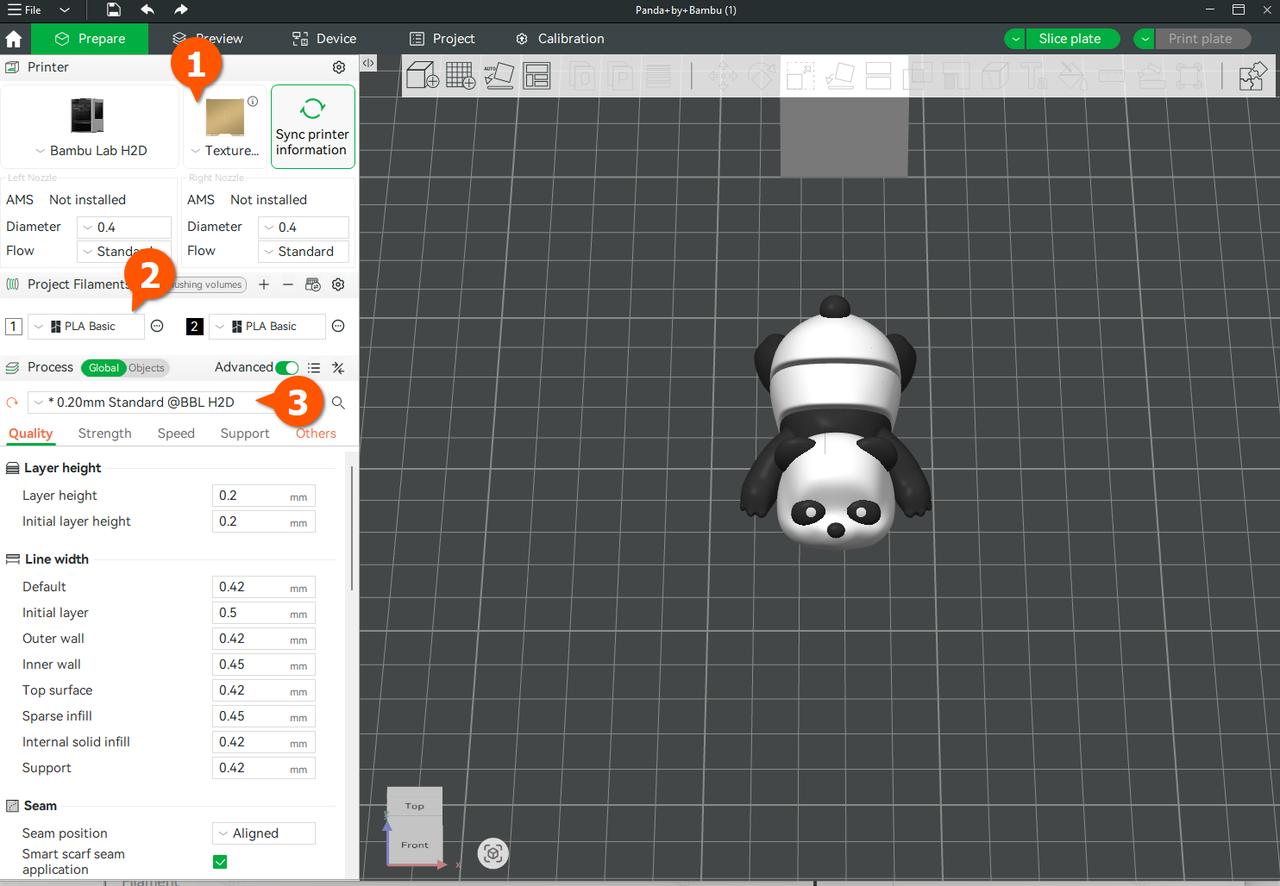Select the Color painting bucket tool
The width and height of the screenshot is (1280, 886).
point(1072,76)
